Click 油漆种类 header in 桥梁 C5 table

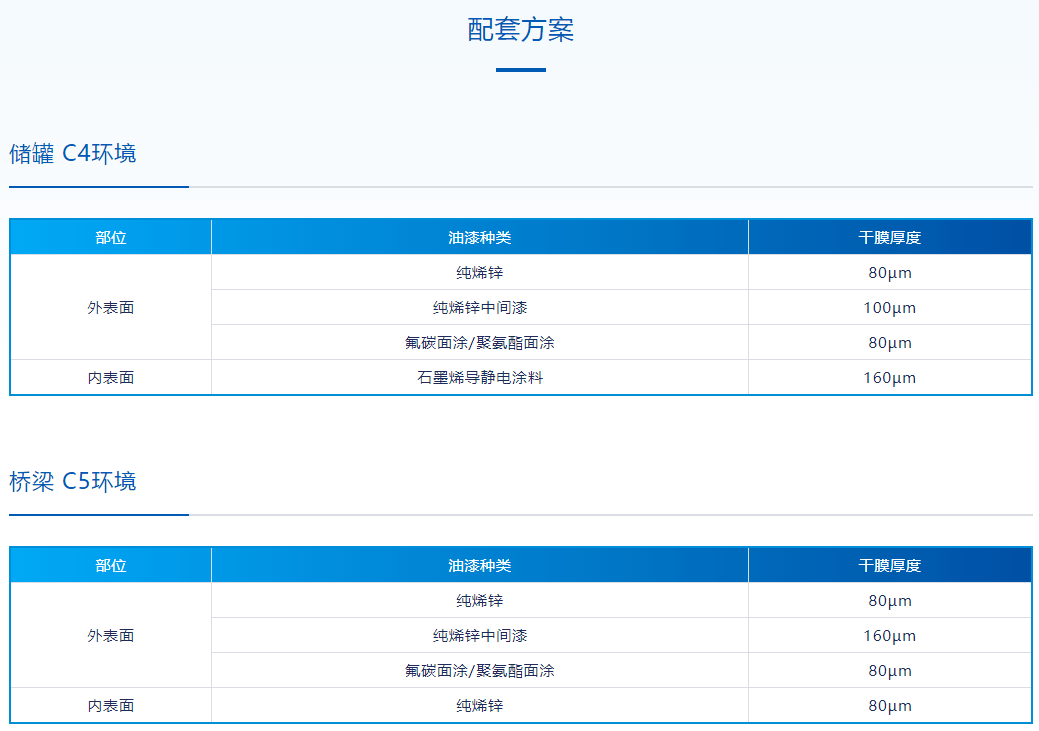tap(480, 566)
